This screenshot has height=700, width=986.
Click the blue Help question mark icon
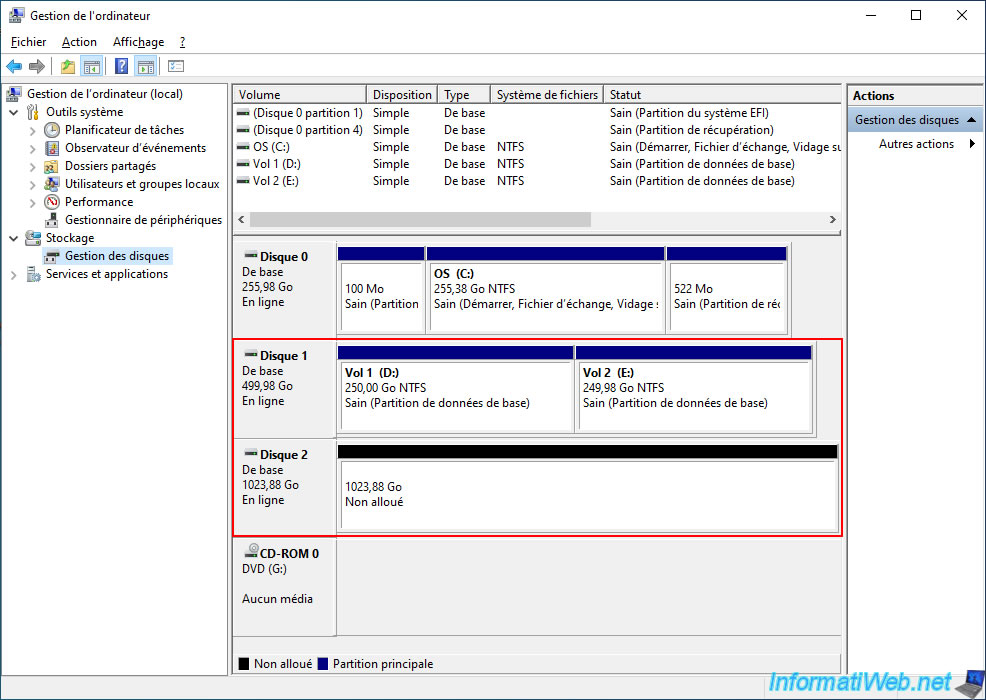[121, 67]
